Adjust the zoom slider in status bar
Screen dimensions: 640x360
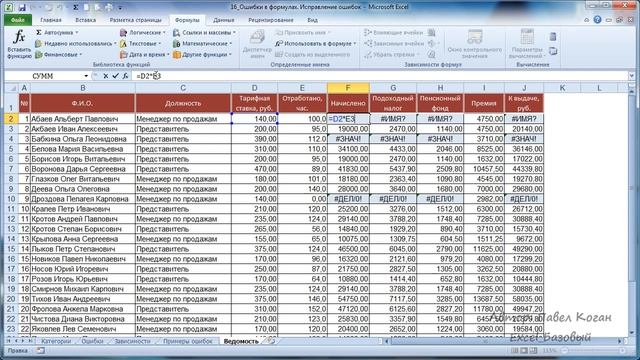594,351
